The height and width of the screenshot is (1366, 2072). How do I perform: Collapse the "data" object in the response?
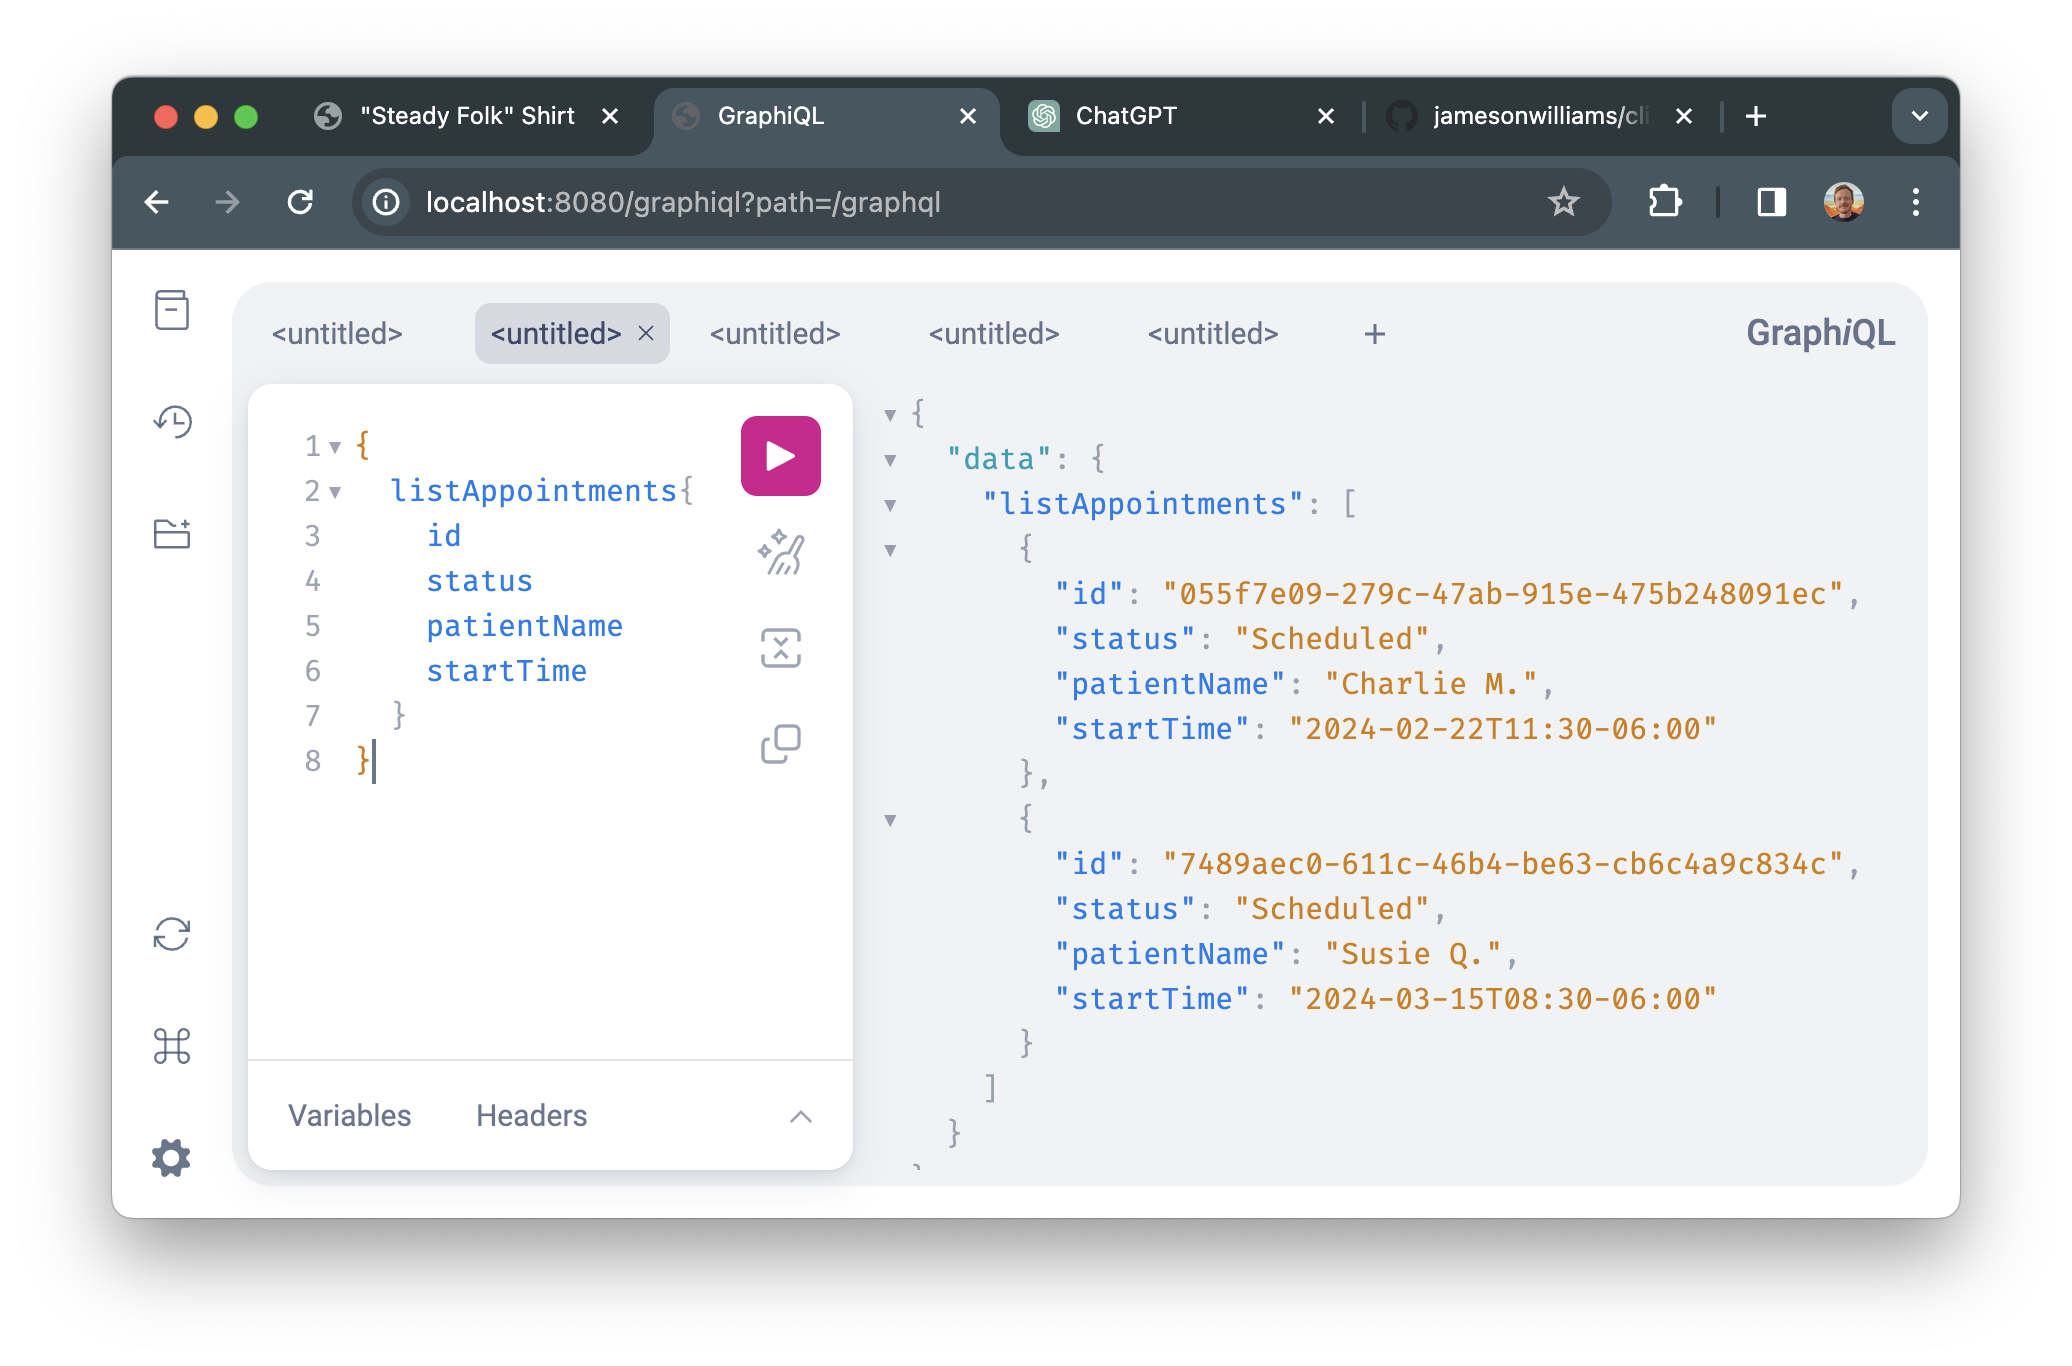pos(890,460)
